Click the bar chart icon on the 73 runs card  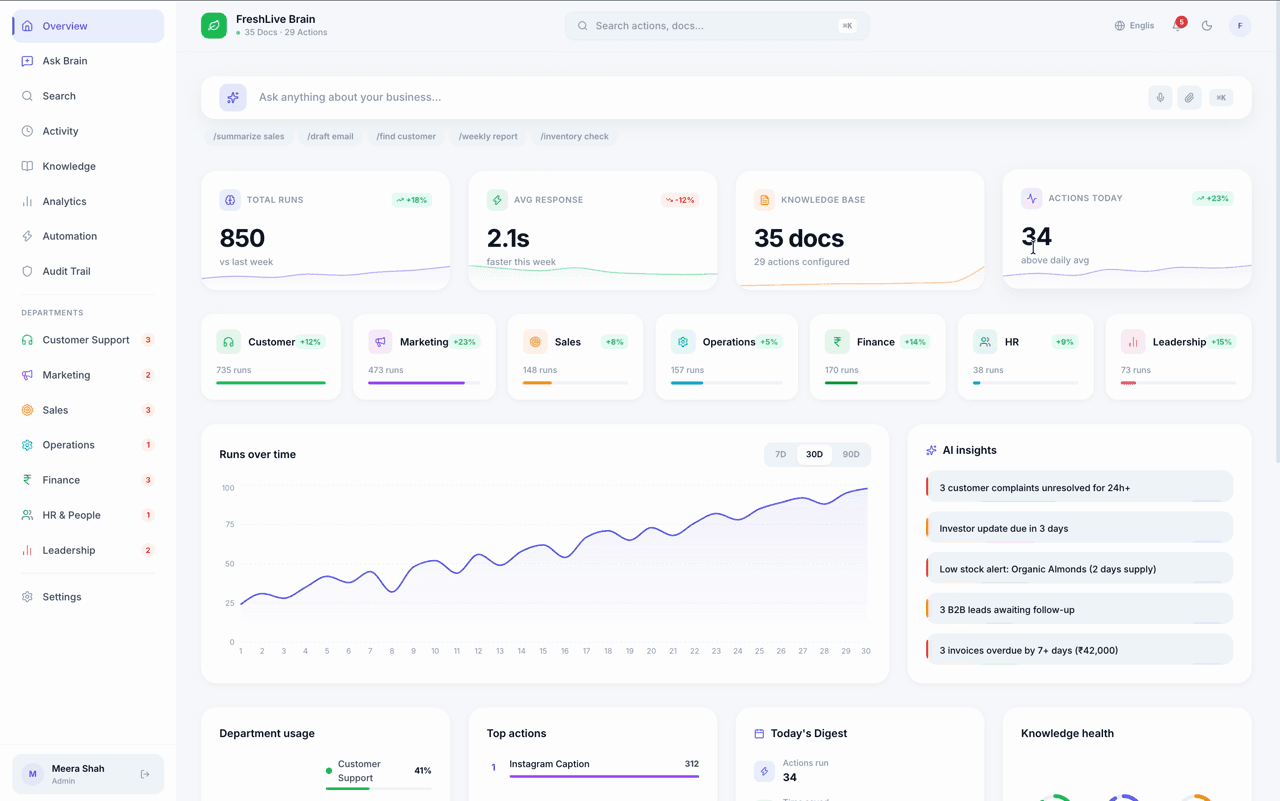pyautogui.click(x=1133, y=342)
